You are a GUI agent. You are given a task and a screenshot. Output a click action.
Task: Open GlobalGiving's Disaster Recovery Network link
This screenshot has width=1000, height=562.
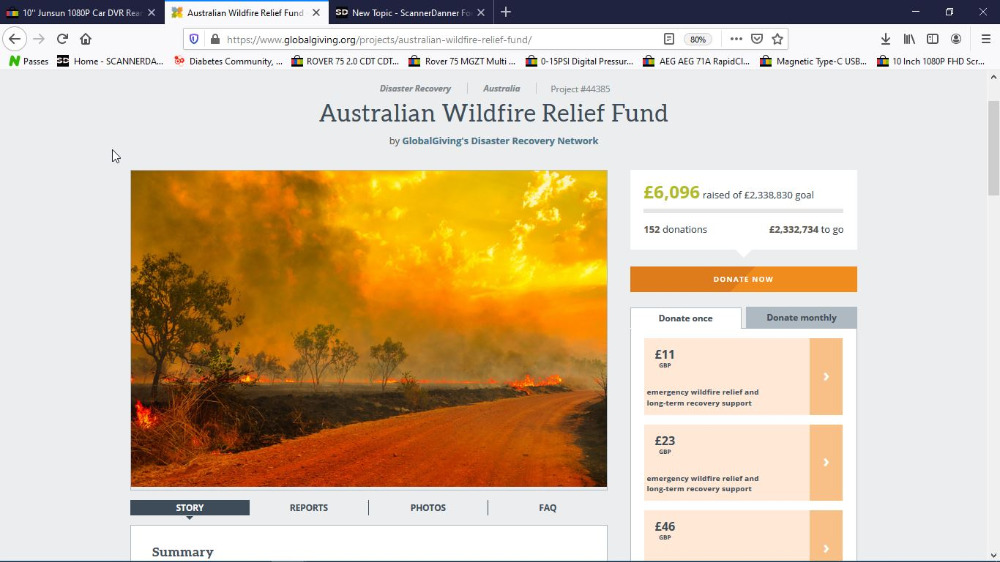coord(500,141)
